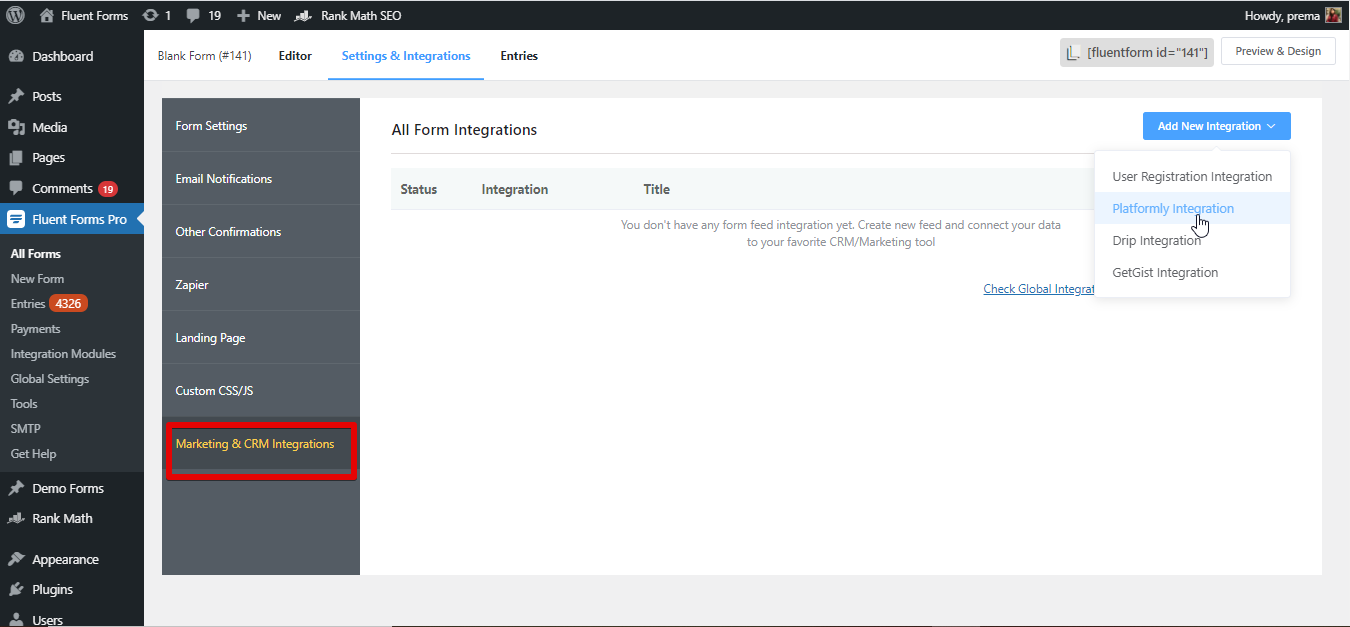Open Integration Modules submenu

(63, 354)
